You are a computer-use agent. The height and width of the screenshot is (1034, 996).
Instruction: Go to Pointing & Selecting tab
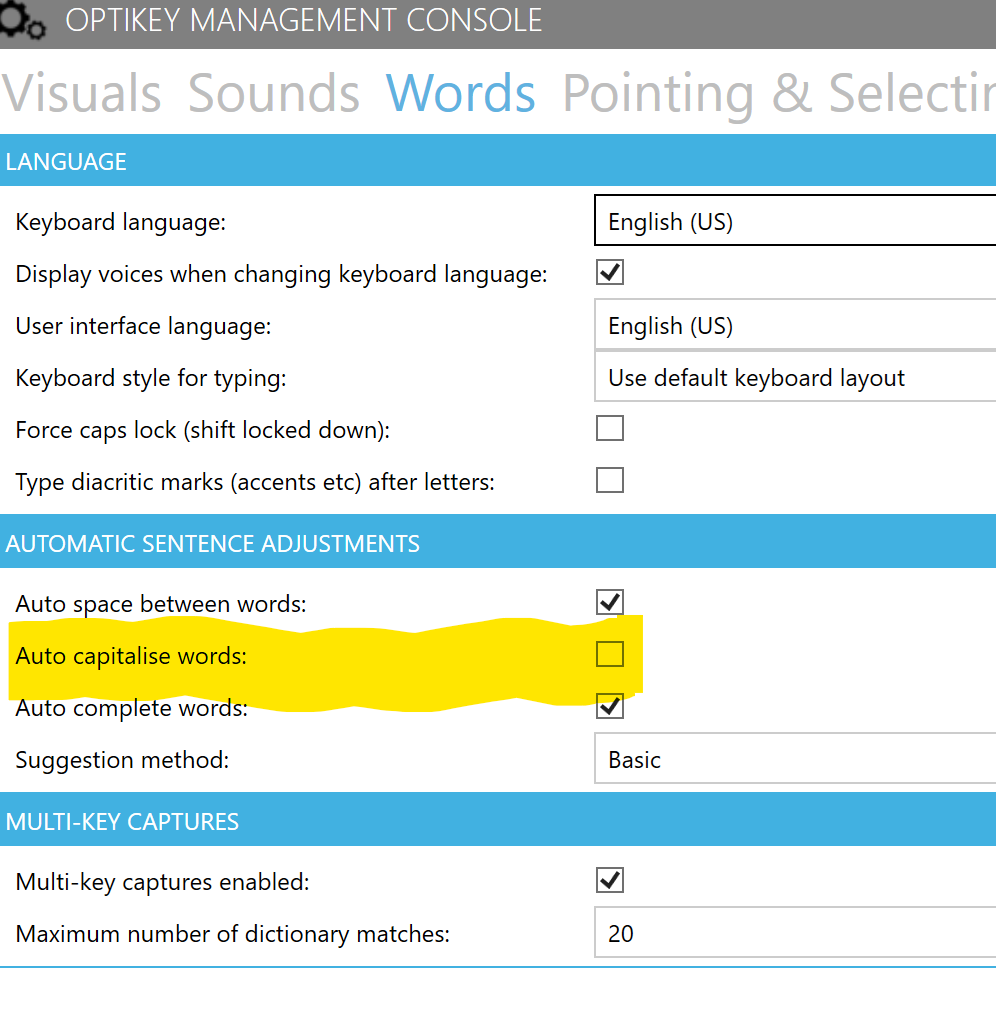(778, 94)
